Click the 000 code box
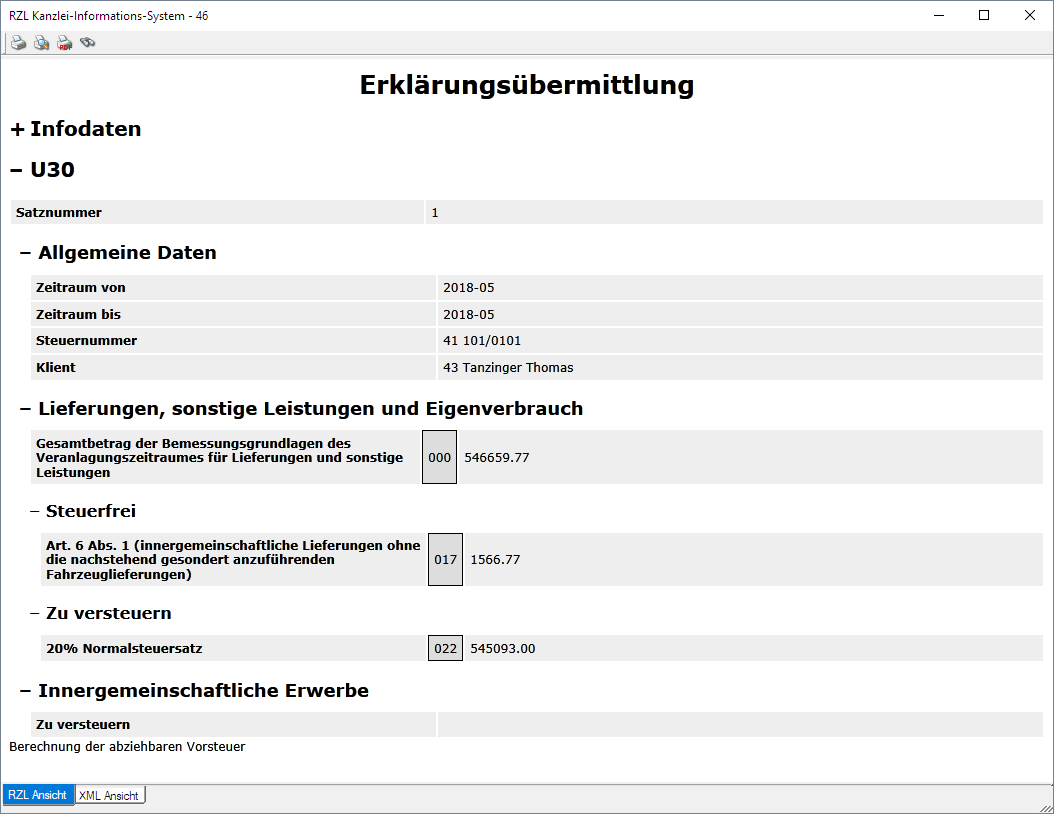Image resolution: width=1054 pixels, height=814 pixels. (x=440, y=457)
